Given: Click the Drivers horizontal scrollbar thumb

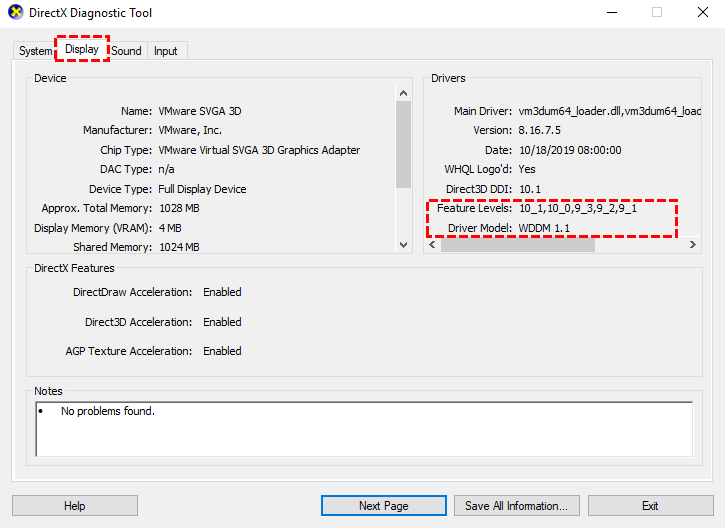Looking at the screenshot, I should coord(518,245).
